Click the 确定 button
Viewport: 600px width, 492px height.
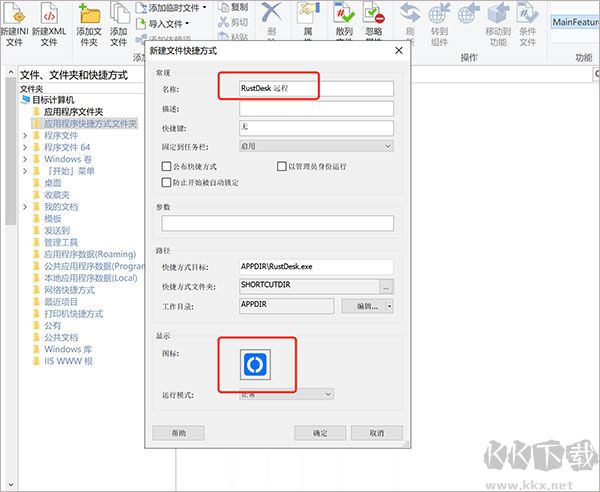click(320, 434)
